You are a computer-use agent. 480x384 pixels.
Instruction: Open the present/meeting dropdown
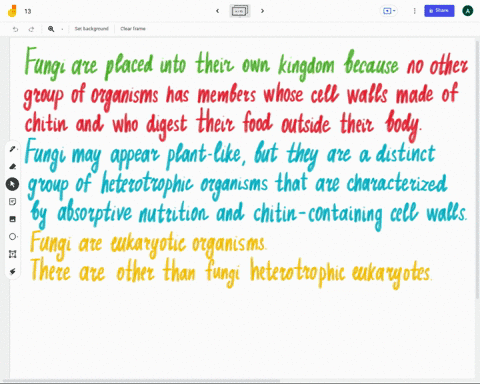tap(389, 11)
